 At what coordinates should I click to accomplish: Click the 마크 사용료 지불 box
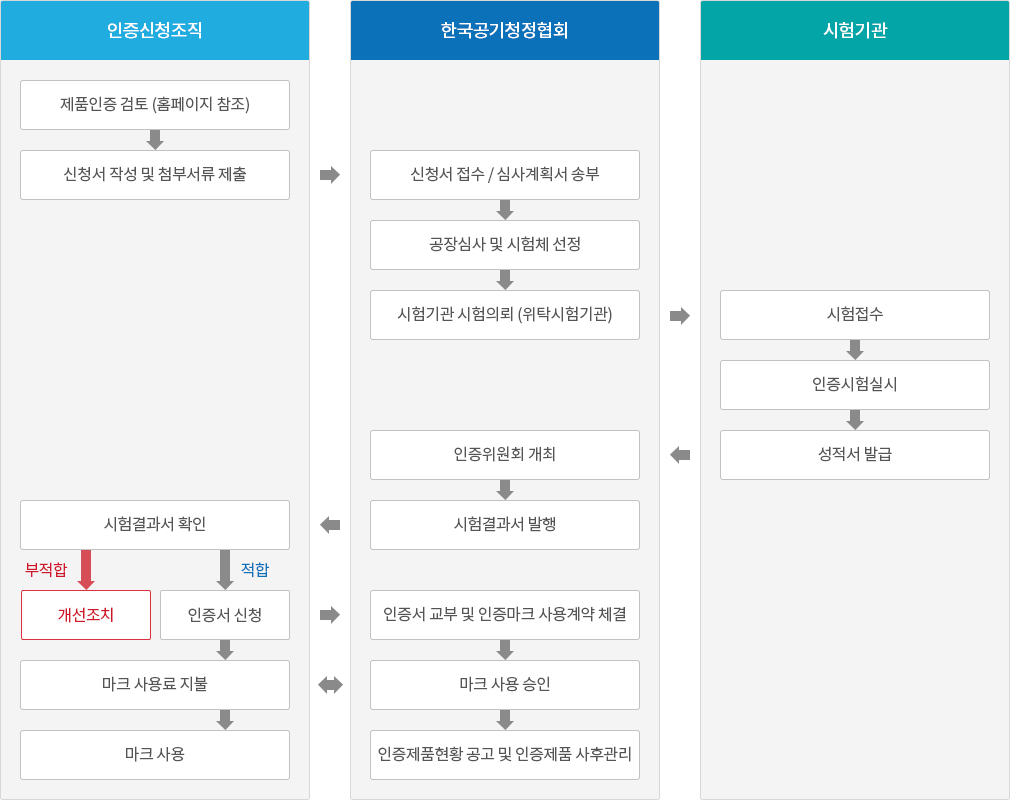pyautogui.click(x=155, y=685)
